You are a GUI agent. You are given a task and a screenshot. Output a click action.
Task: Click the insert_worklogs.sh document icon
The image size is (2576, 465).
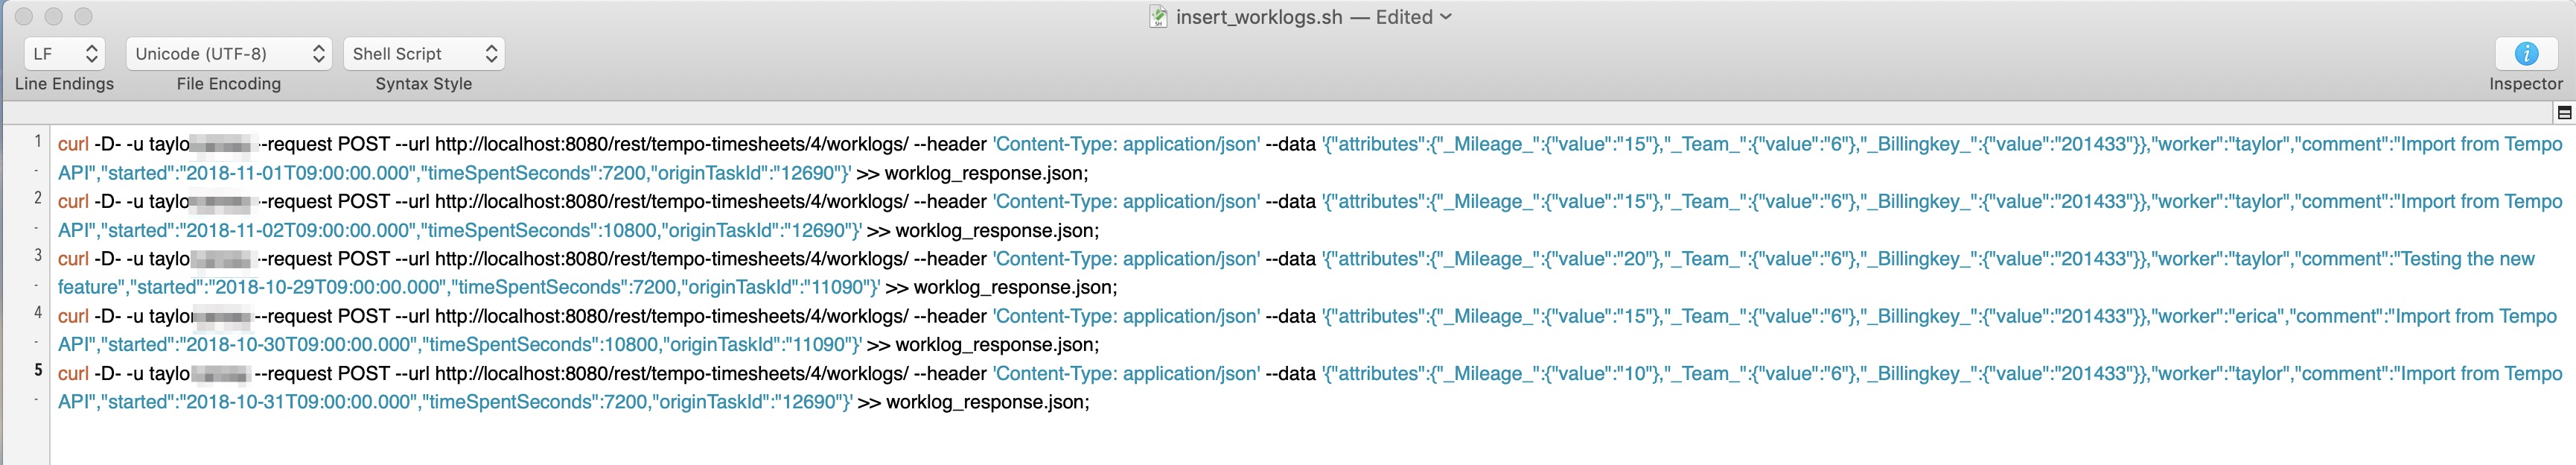click(1158, 17)
